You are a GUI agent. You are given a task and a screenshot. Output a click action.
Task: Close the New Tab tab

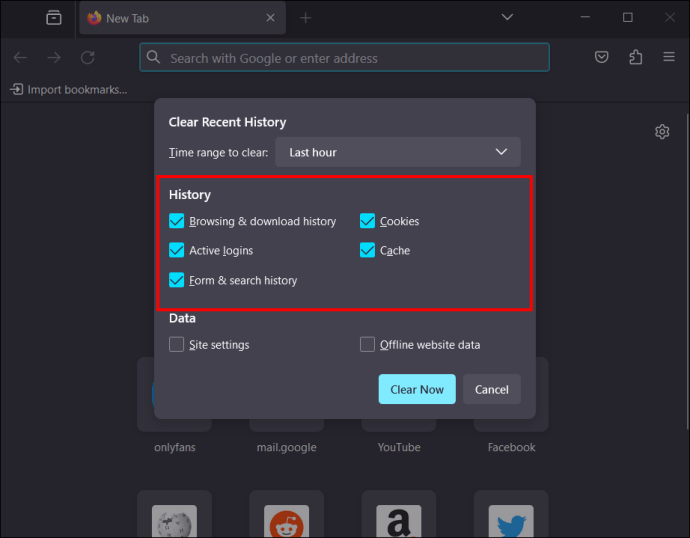pyautogui.click(x=270, y=18)
